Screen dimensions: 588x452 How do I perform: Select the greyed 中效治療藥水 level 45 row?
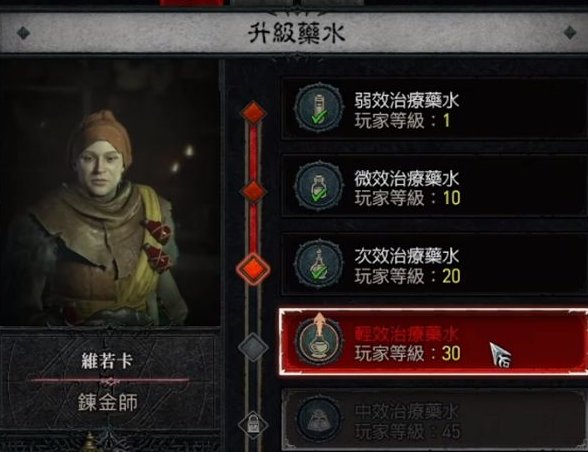[x=435, y=420]
